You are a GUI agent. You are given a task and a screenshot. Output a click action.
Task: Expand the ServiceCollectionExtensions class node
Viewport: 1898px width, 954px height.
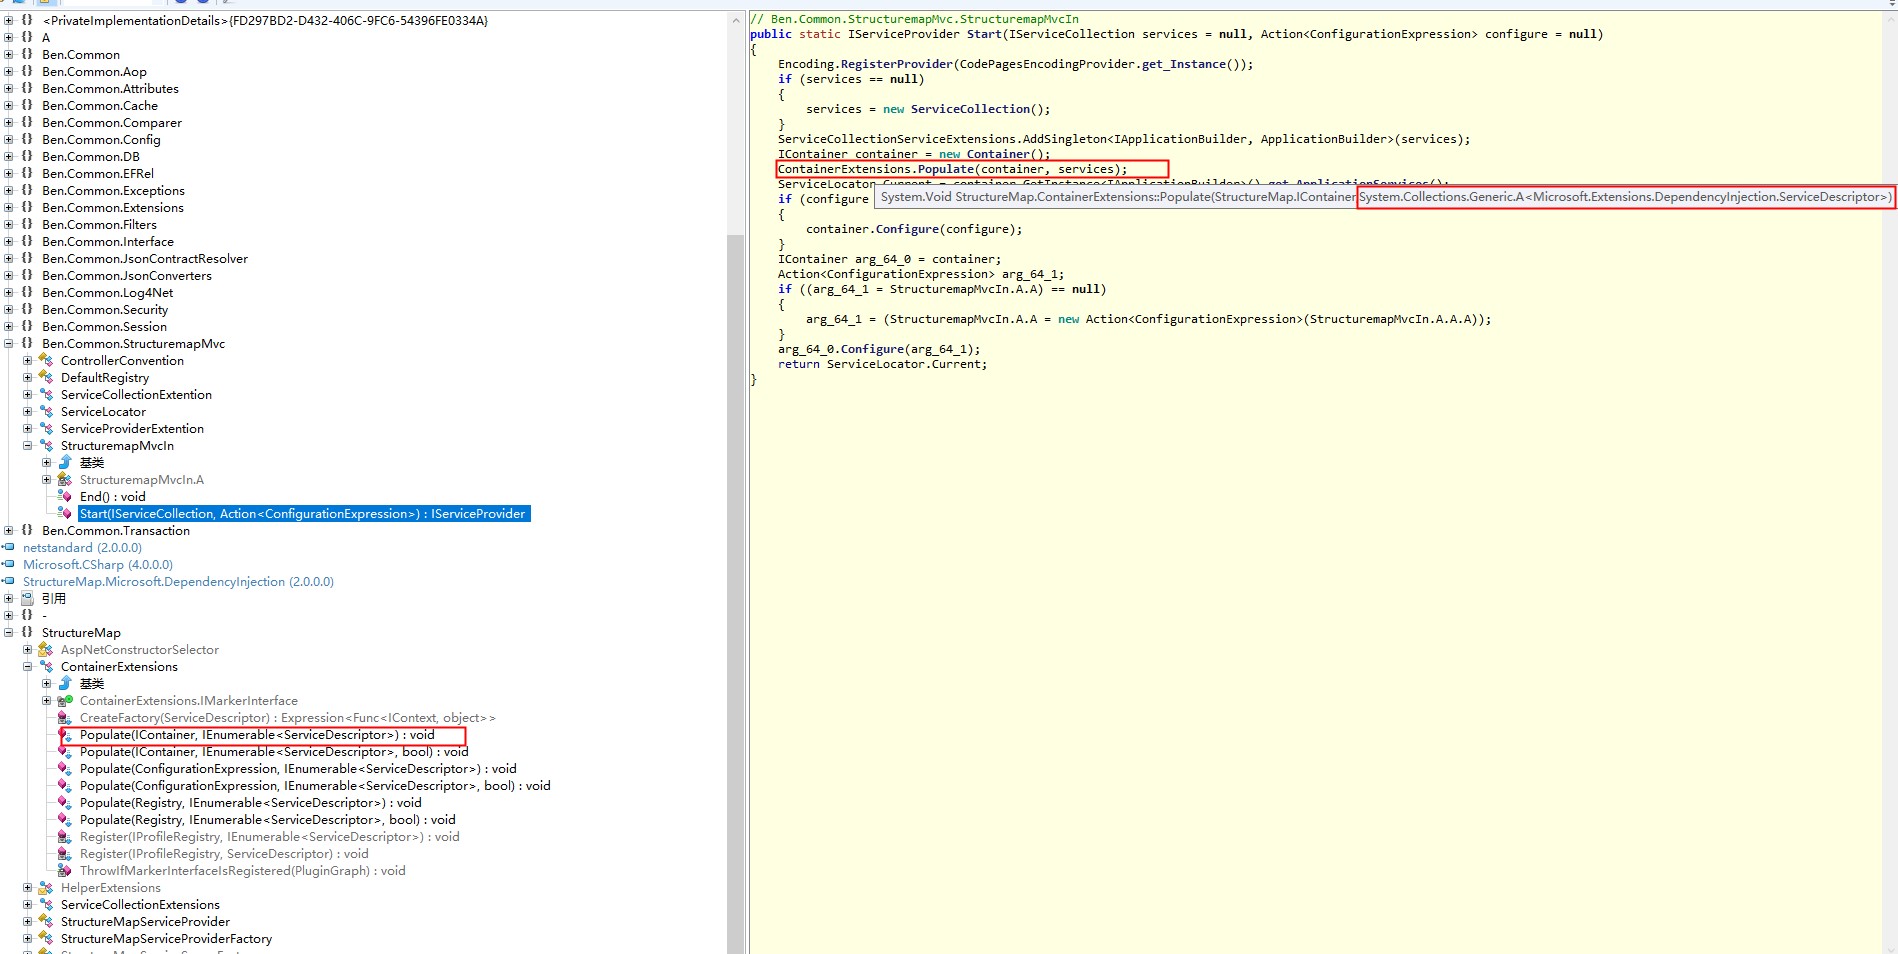pos(28,904)
